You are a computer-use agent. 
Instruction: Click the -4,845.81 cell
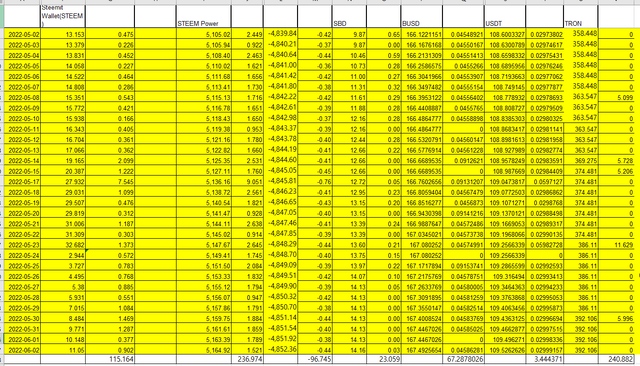pos(281,180)
